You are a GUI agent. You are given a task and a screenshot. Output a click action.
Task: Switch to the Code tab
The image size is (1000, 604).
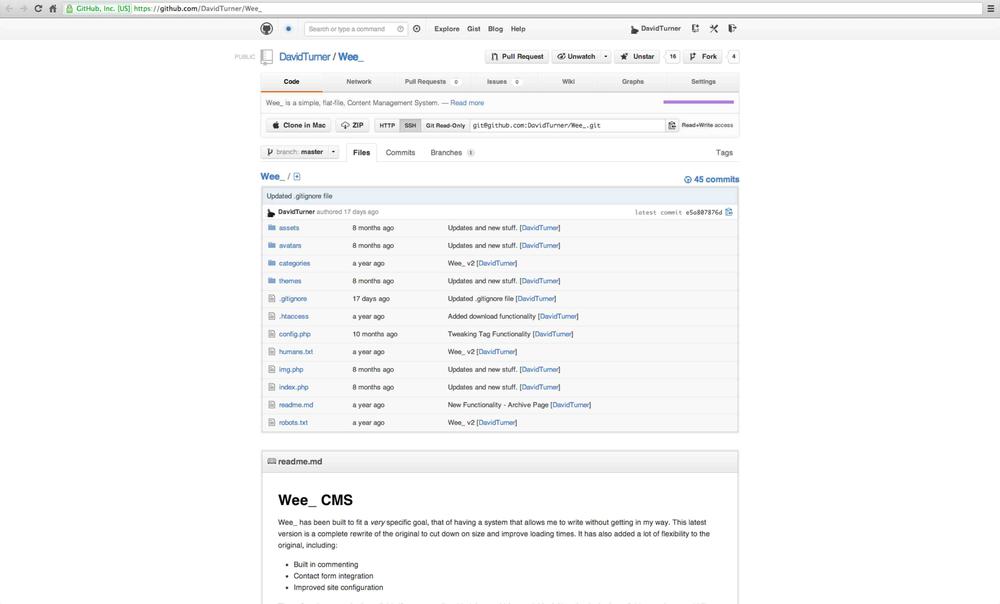(291, 82)
